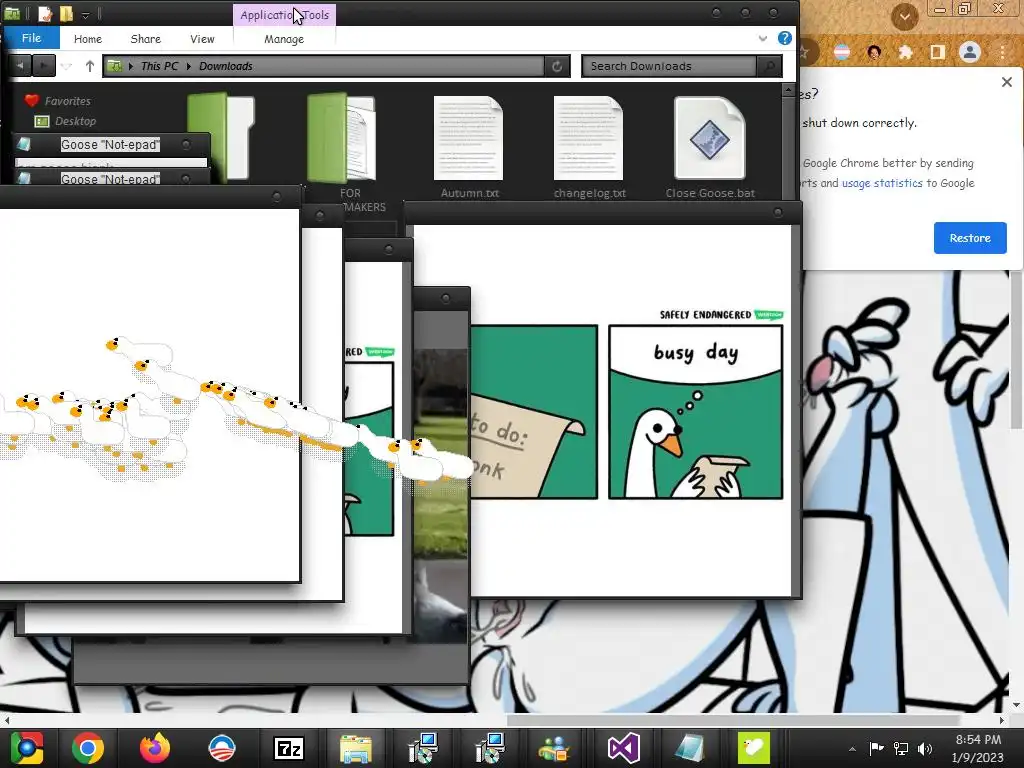The height and width of the screenshot is (768, 1024).
Task: Open the notepad taskbar icon
Action: coord(688,748)
